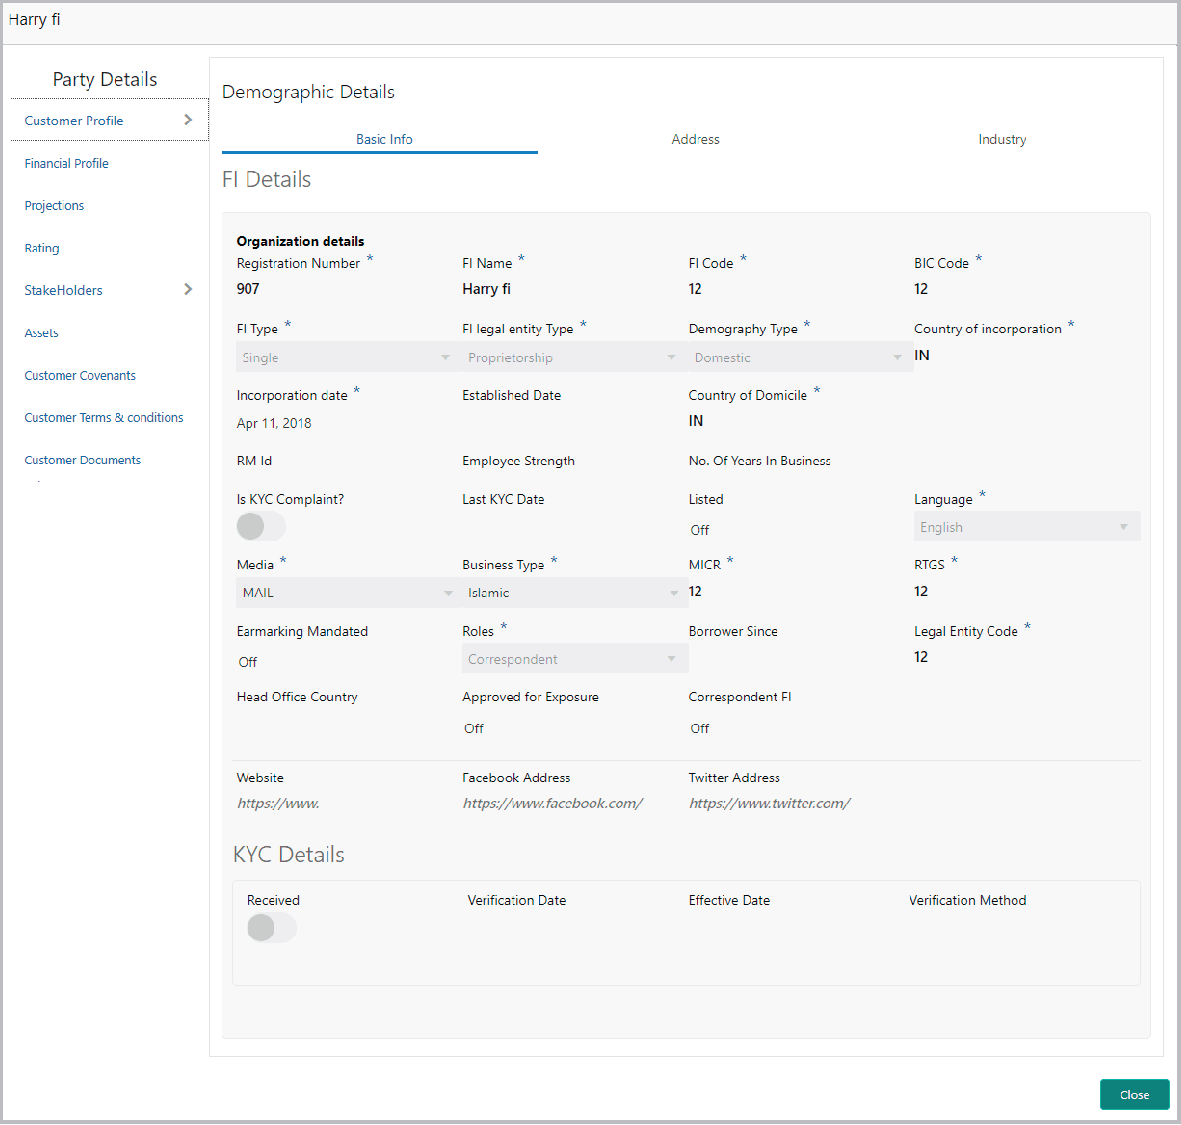The height and width of the screenshot is (1125, 1181).
Task: Switch to the Address tab
Action: pyautogui.click(x=695, y=139)
